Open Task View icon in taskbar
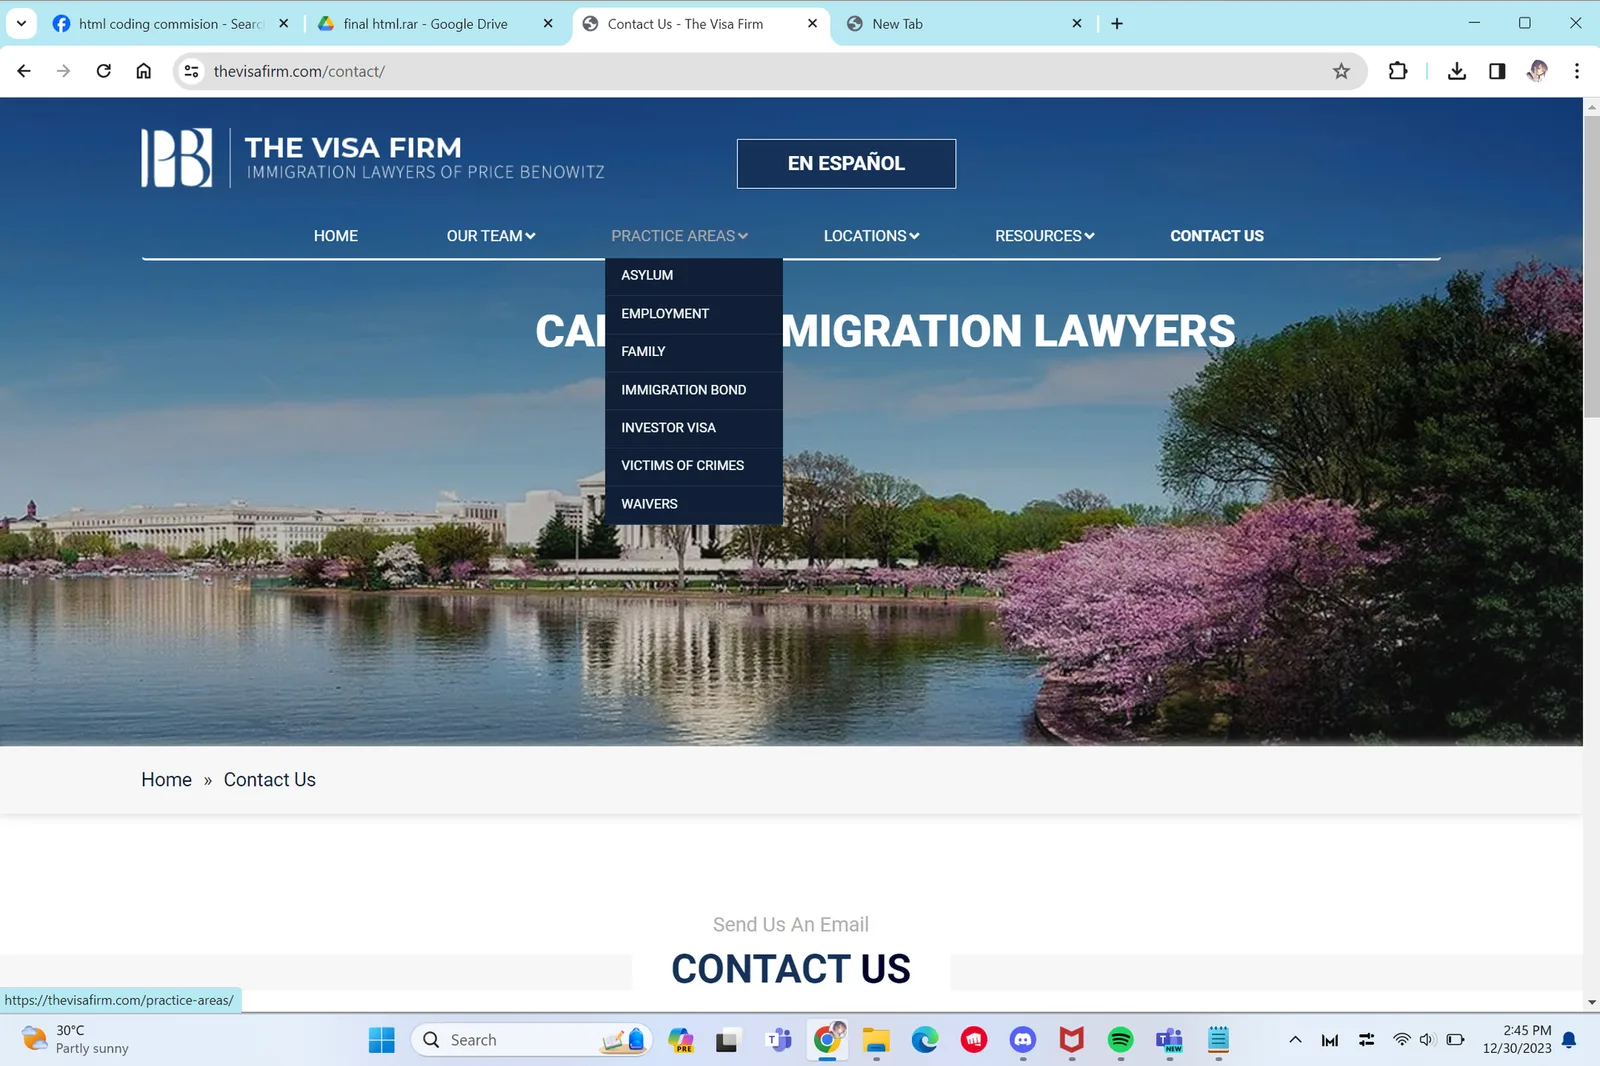Image resolution: width=1600 pixels, height=1066 pixels. pyautogui.click(x=727, y=1040)
